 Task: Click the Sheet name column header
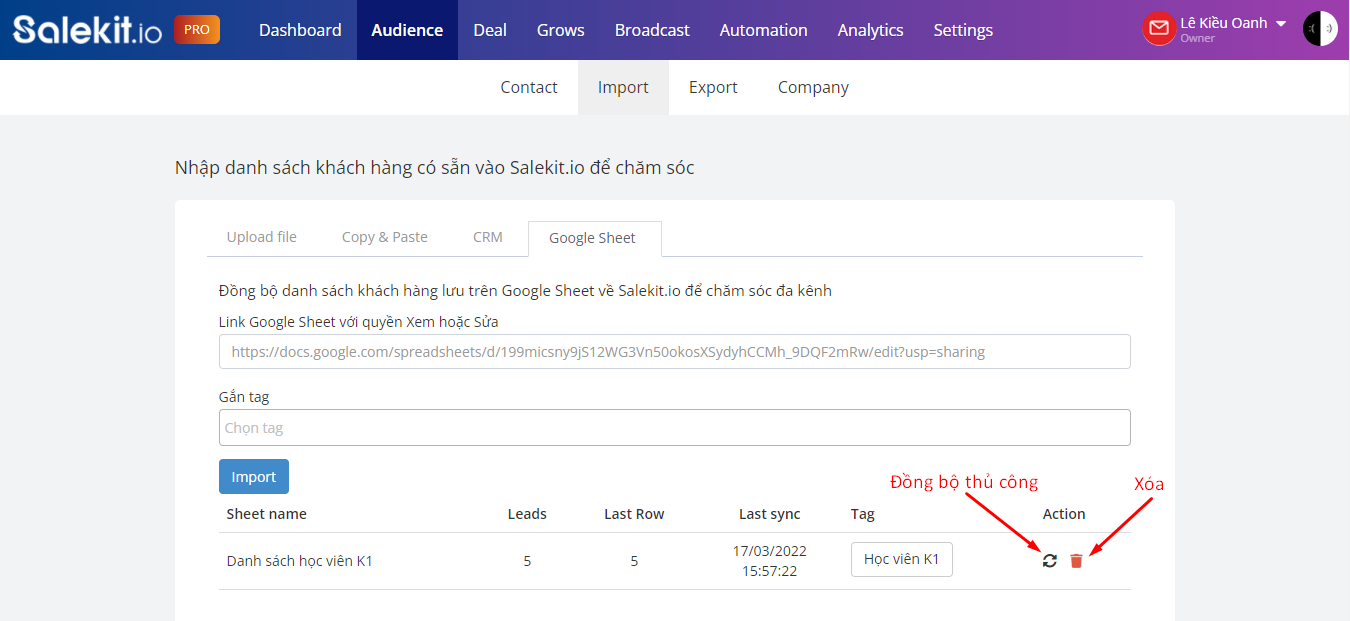coord(267,514)
